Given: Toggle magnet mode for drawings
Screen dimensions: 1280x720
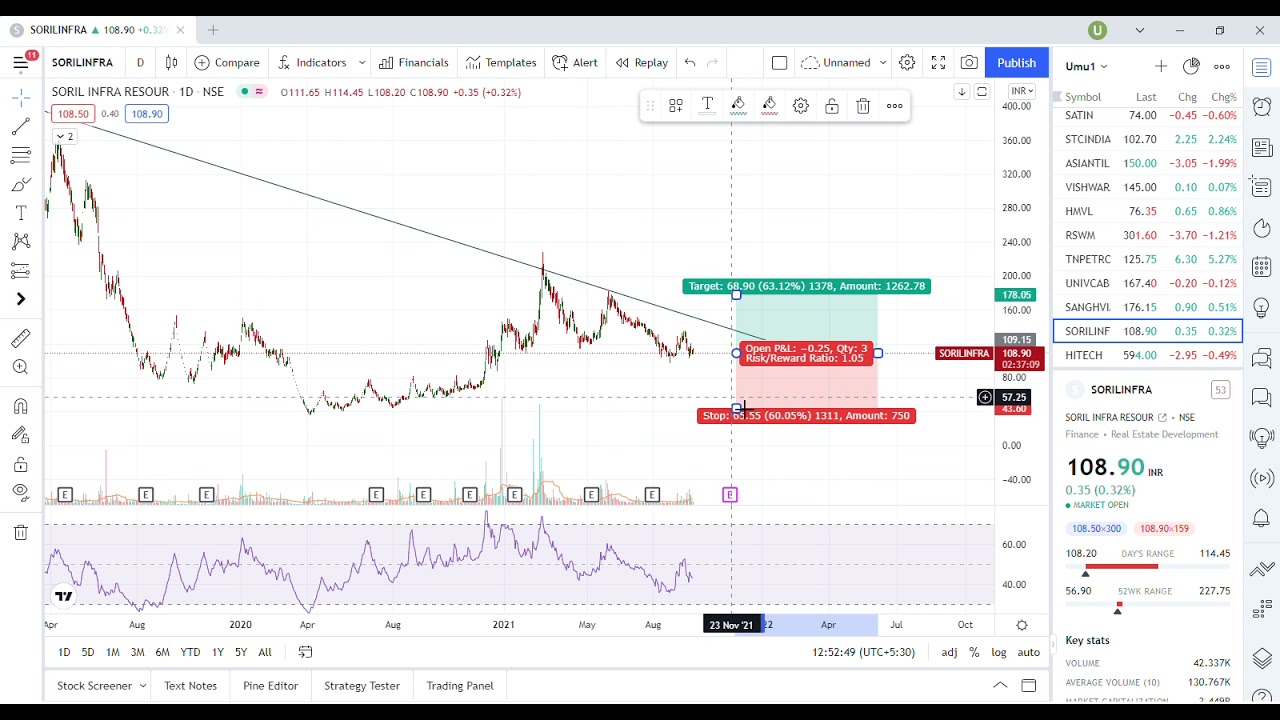Looking at the screenshot, I should tap(20, 406).
